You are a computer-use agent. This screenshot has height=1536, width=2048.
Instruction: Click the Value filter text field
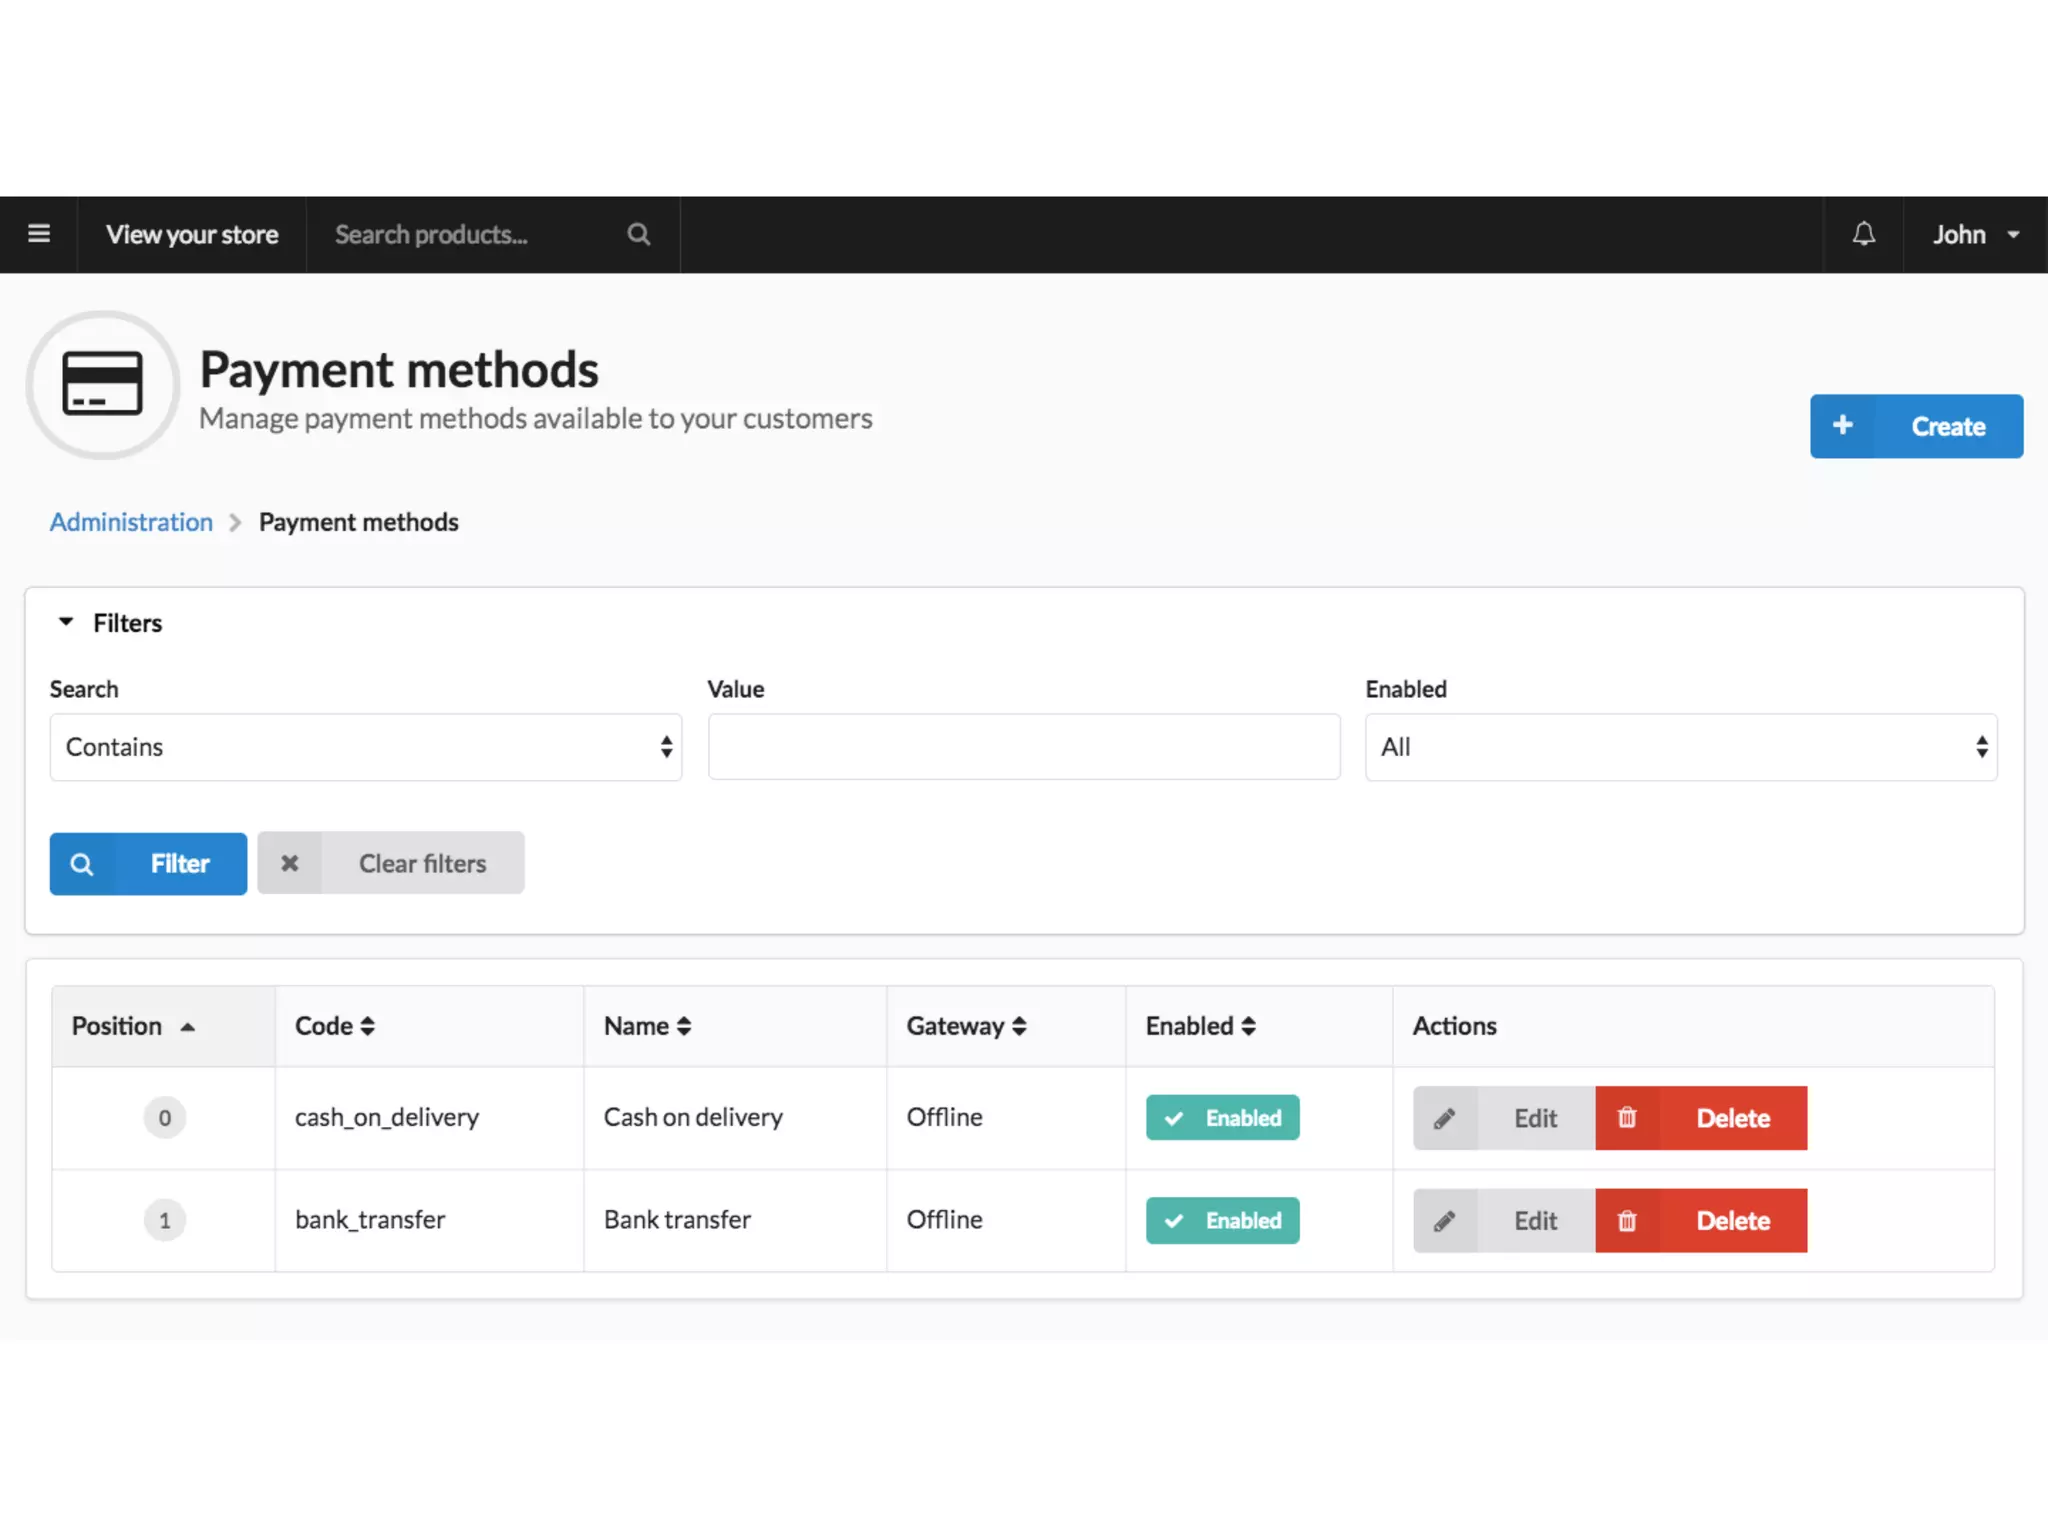click(x=1024, y=747)
